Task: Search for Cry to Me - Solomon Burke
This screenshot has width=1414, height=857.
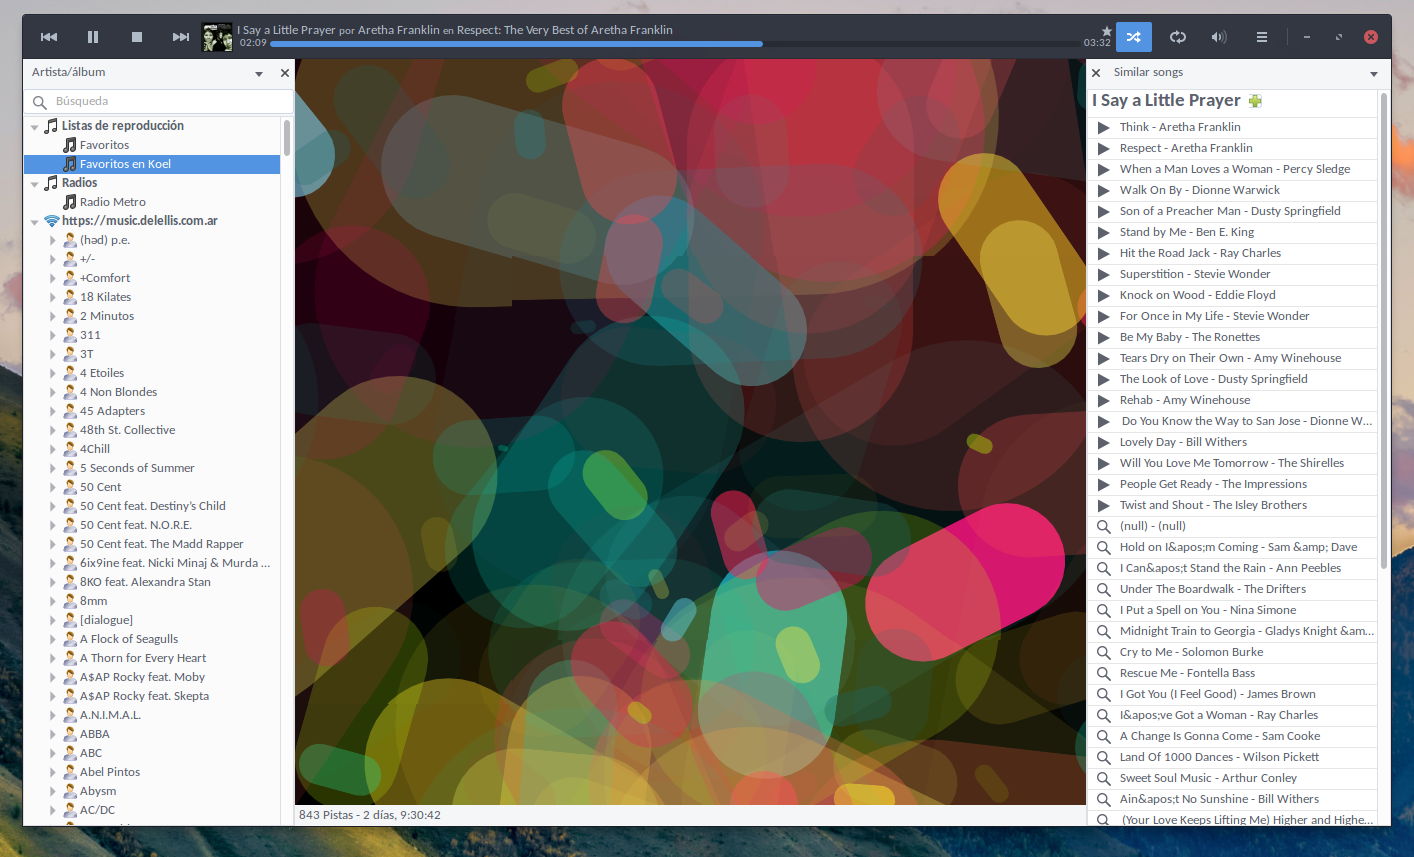Action: click(x=1104, y=652)
